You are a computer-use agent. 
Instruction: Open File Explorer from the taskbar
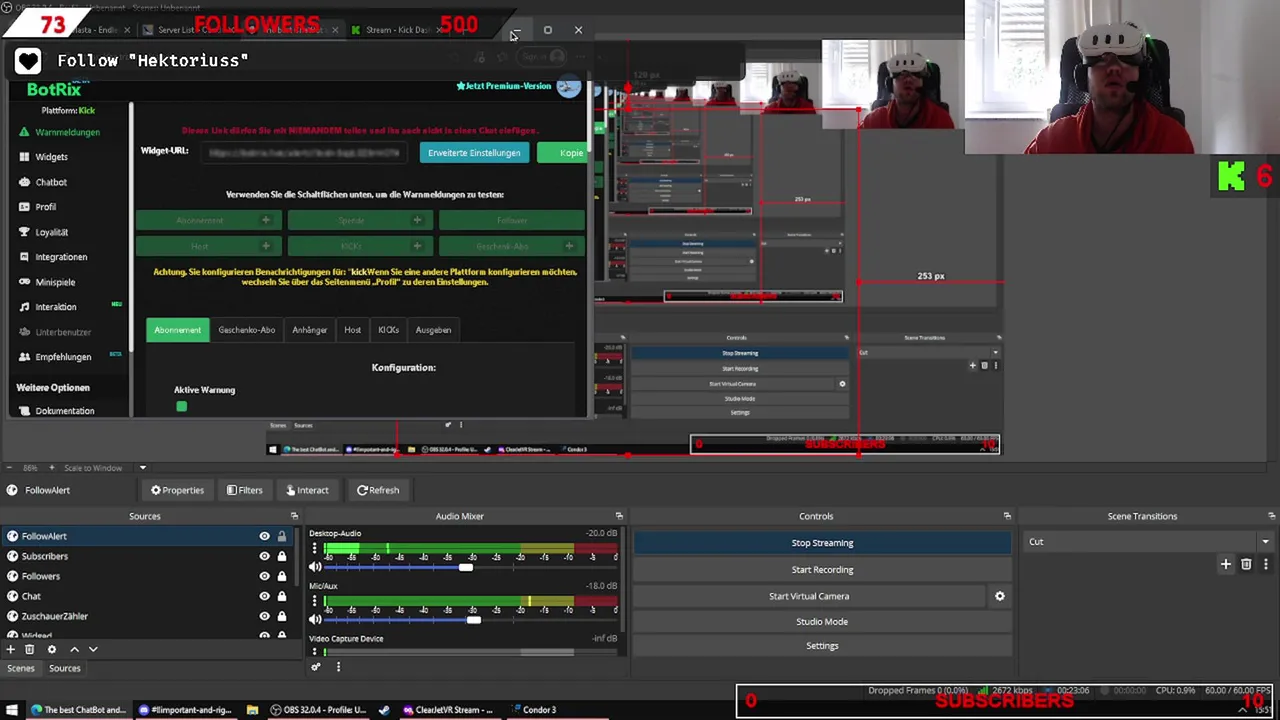[252, 710]
